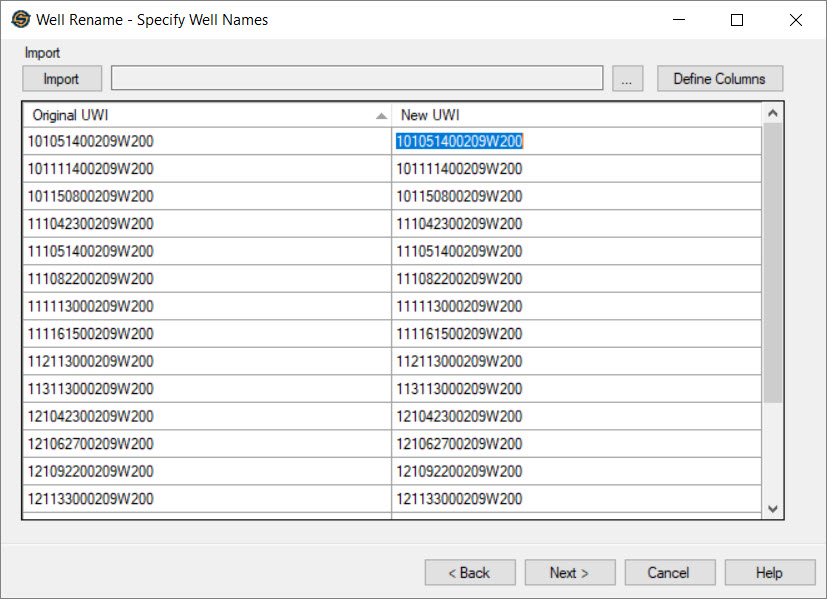
Task: Click the sort arrow in Original UWI header
Action: click(x=381, y=116)
